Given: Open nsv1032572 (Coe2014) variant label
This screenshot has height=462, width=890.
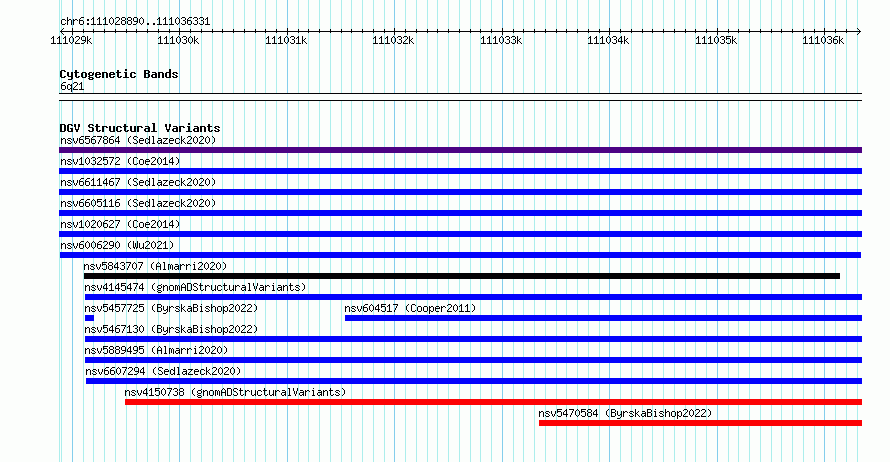Looking at the screenshot, I should [x=120, y=161].
